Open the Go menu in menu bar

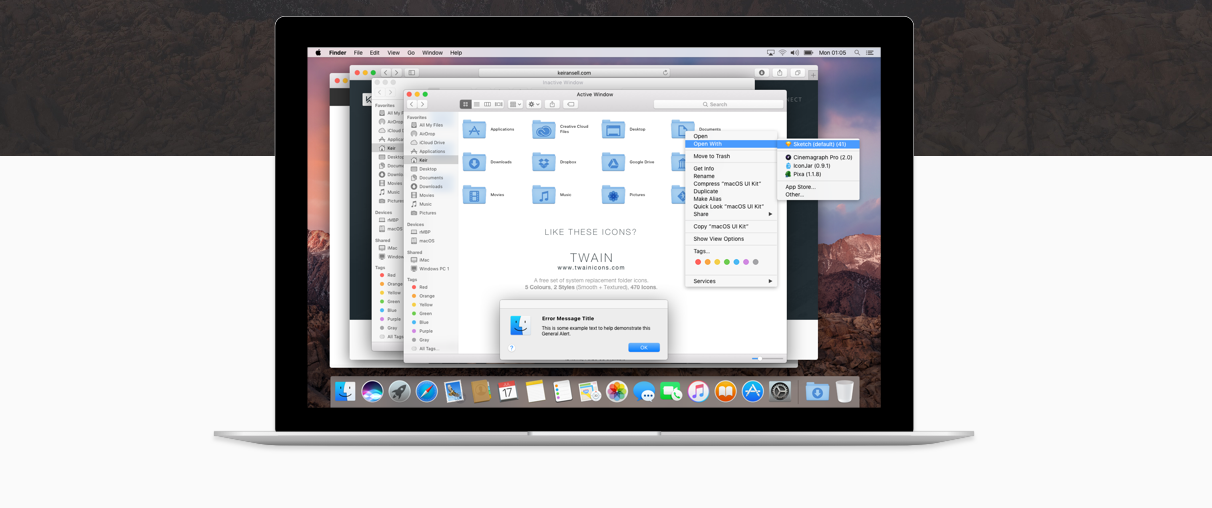click(411, 53)
